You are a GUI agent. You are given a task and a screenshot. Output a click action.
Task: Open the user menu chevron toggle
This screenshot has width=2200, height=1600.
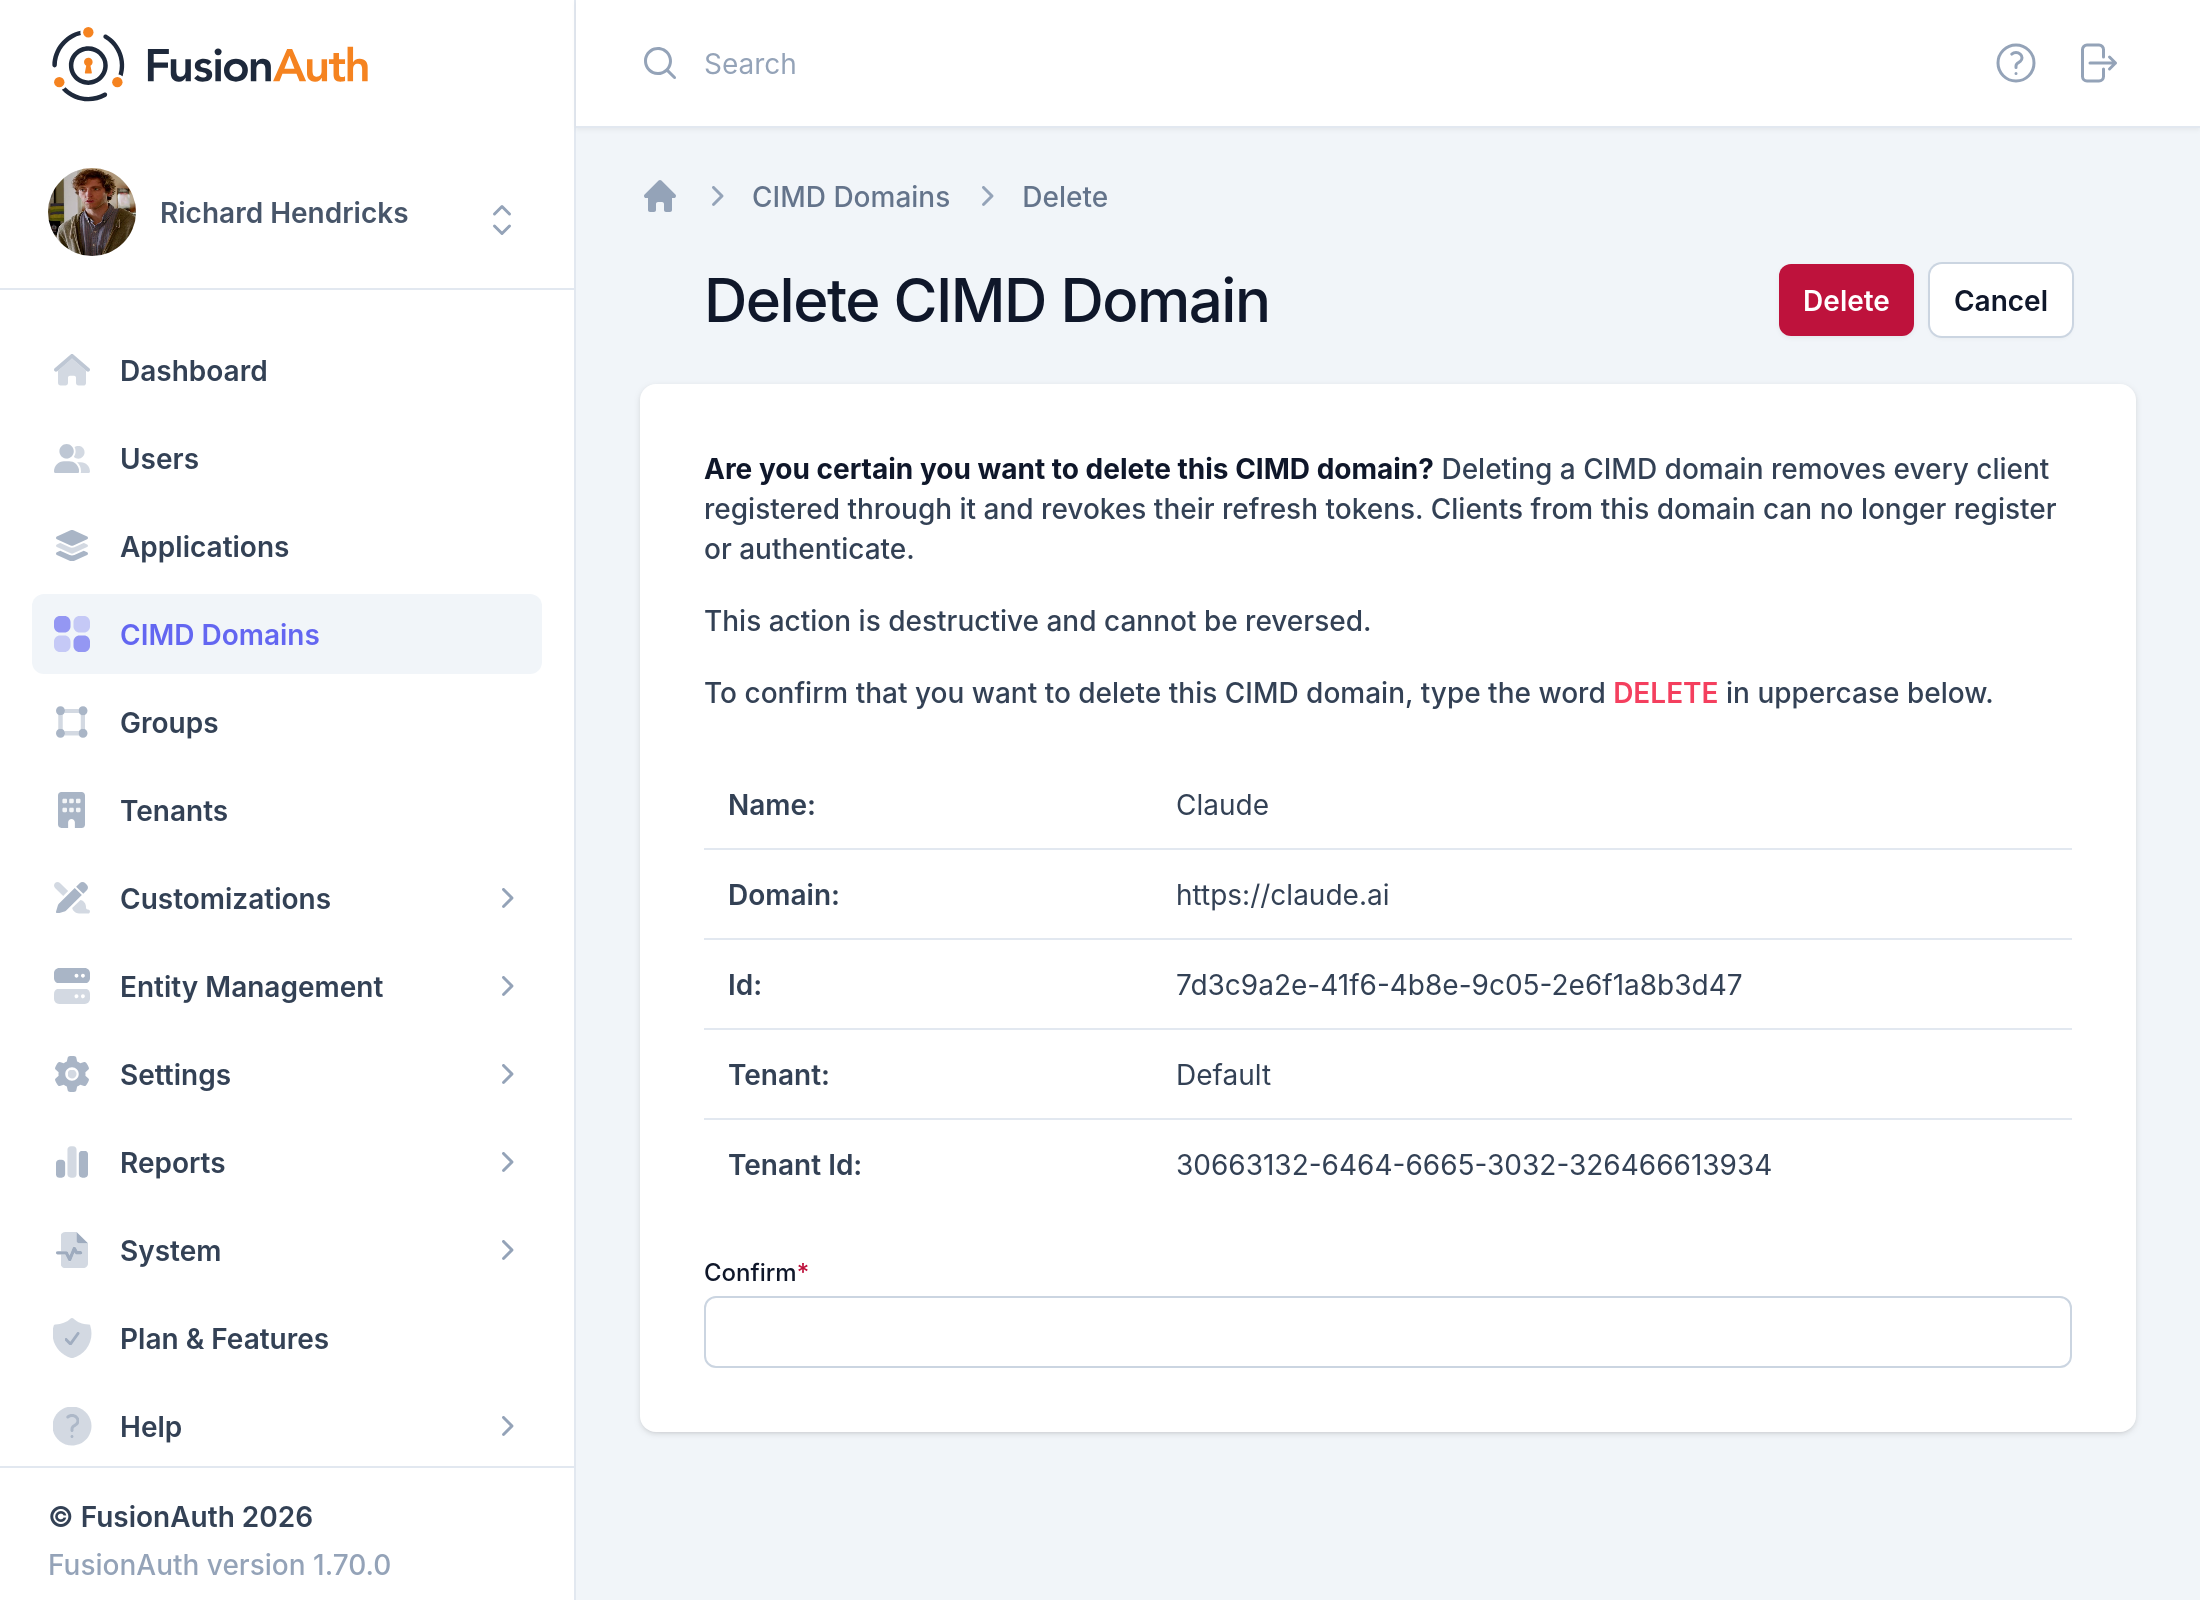click(502, 220)
